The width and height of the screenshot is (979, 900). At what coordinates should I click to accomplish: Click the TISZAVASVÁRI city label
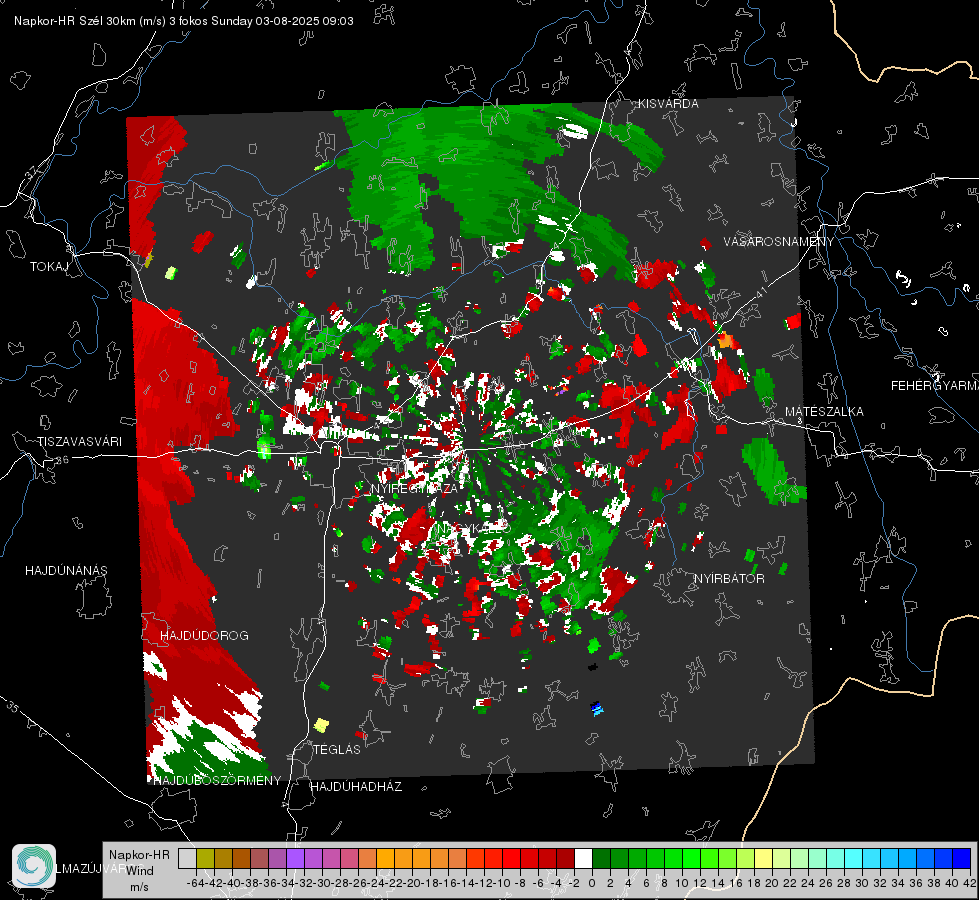[79, 442]
